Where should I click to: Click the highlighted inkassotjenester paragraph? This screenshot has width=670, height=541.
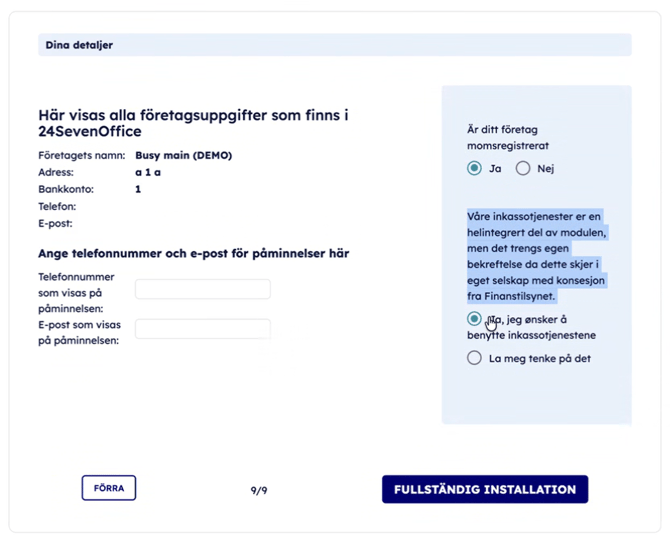click(536, 255)
